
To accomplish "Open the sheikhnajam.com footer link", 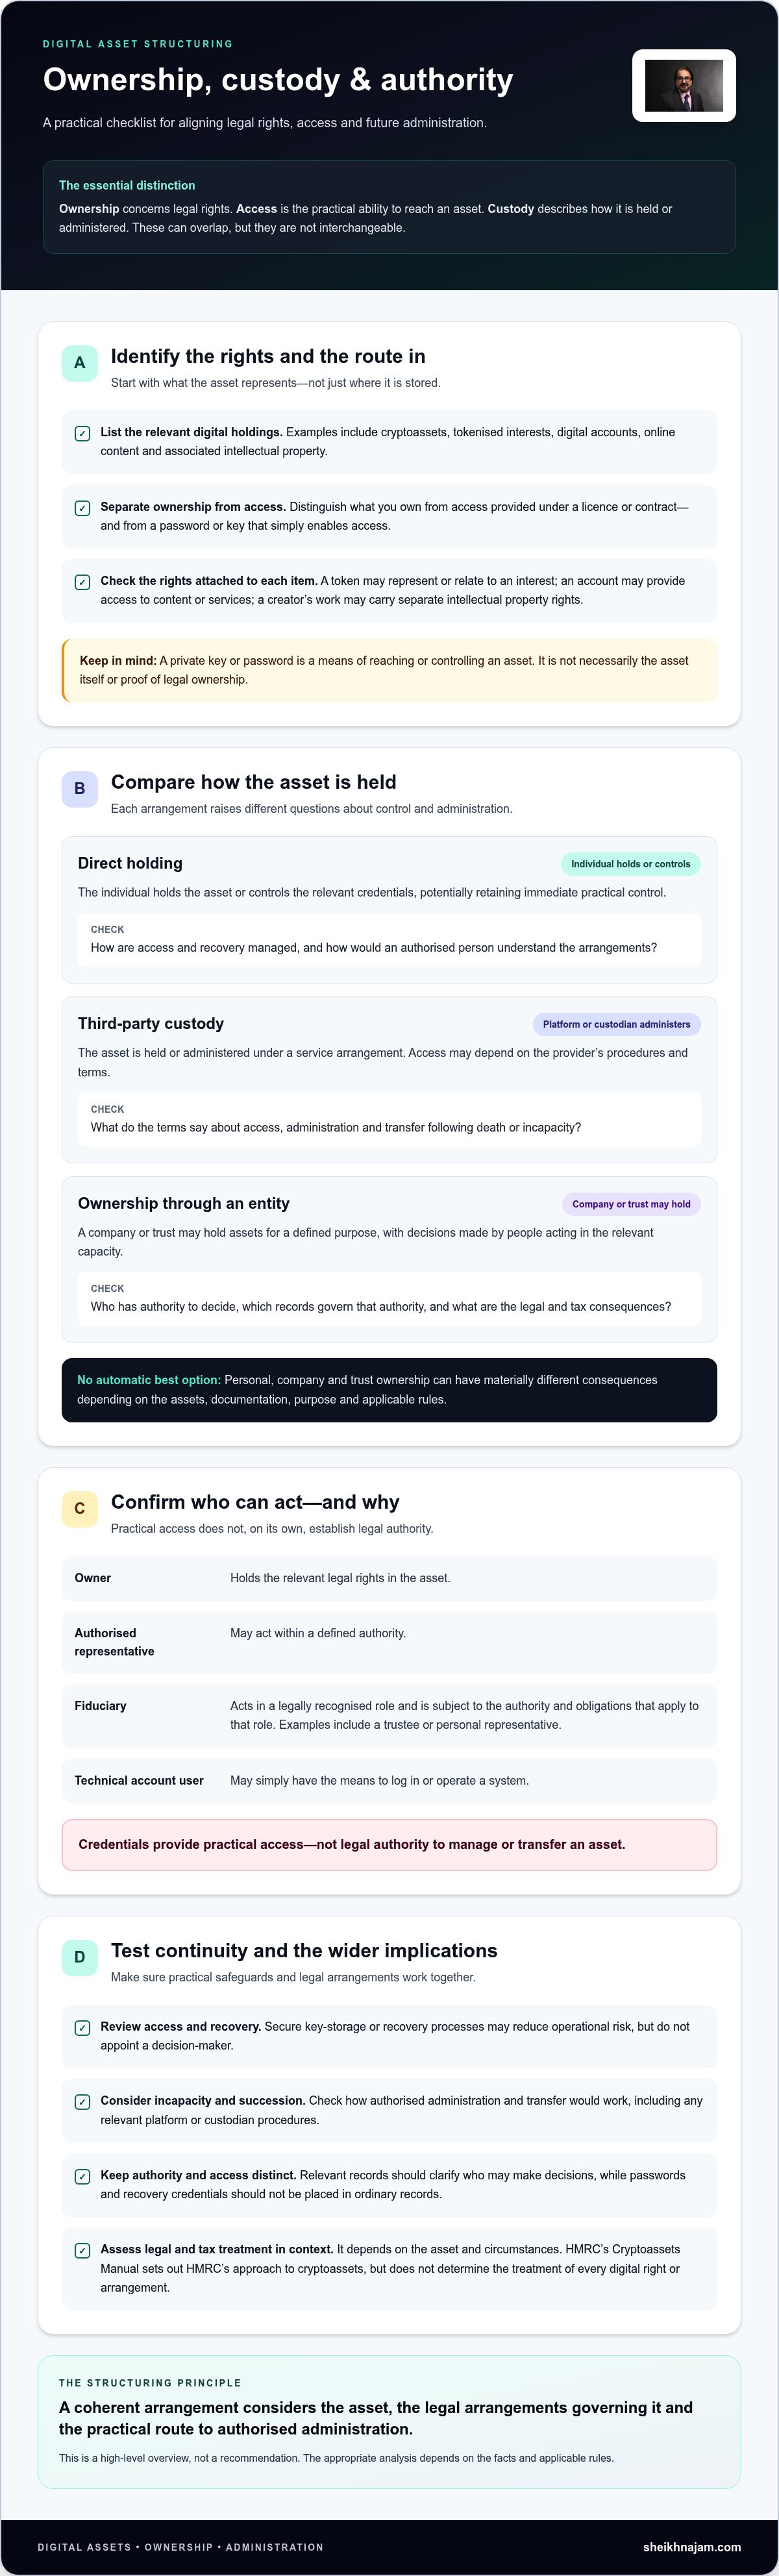I will point(692,2547).
